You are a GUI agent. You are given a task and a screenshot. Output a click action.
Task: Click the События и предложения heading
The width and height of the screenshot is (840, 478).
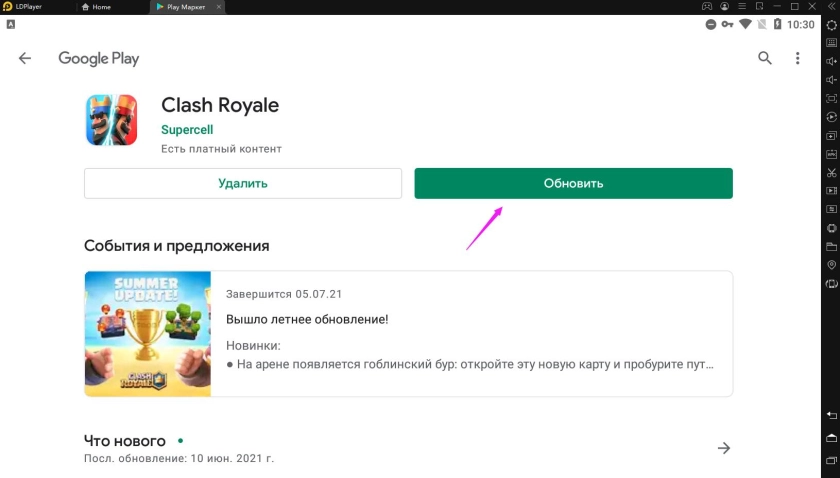click(177, 246)
